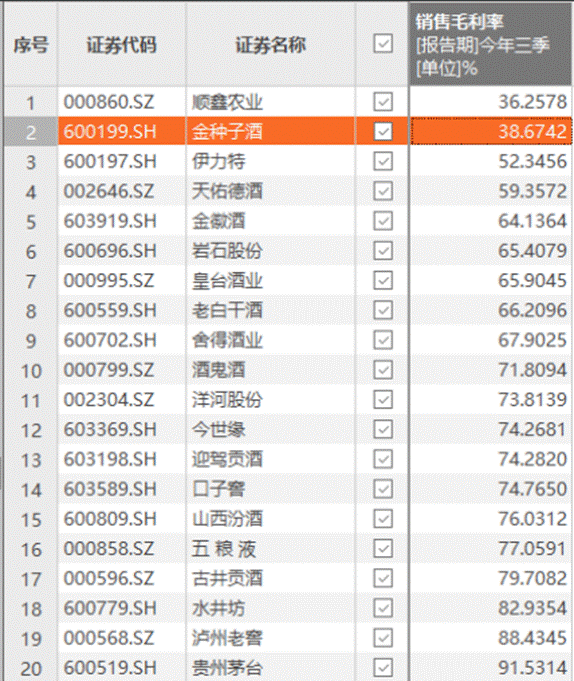Toggle the 皇台酒业 row checkbox
The height and width of the screenshot is (681, 574).
click(x=383, y=280)
